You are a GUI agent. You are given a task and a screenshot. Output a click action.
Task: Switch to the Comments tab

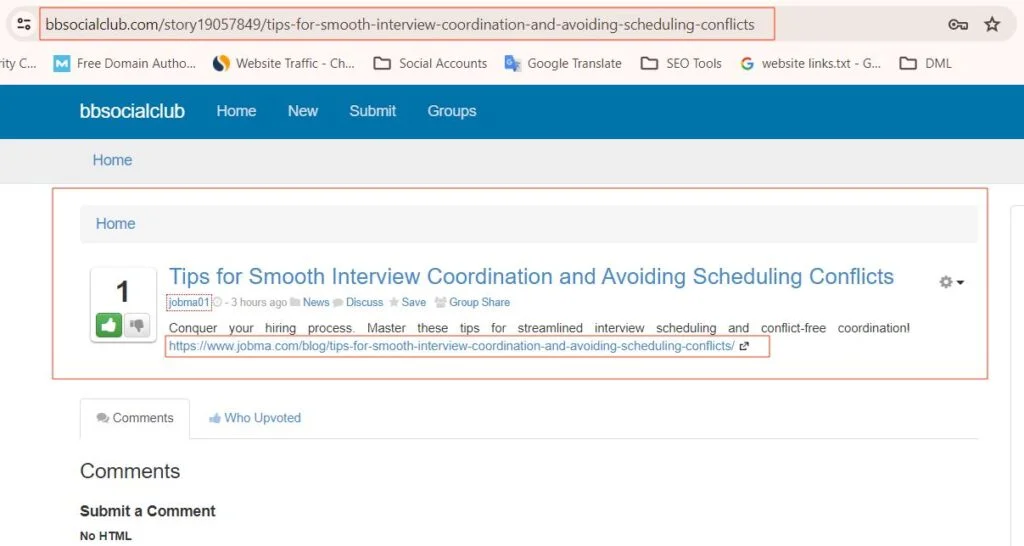coord(135,418)
